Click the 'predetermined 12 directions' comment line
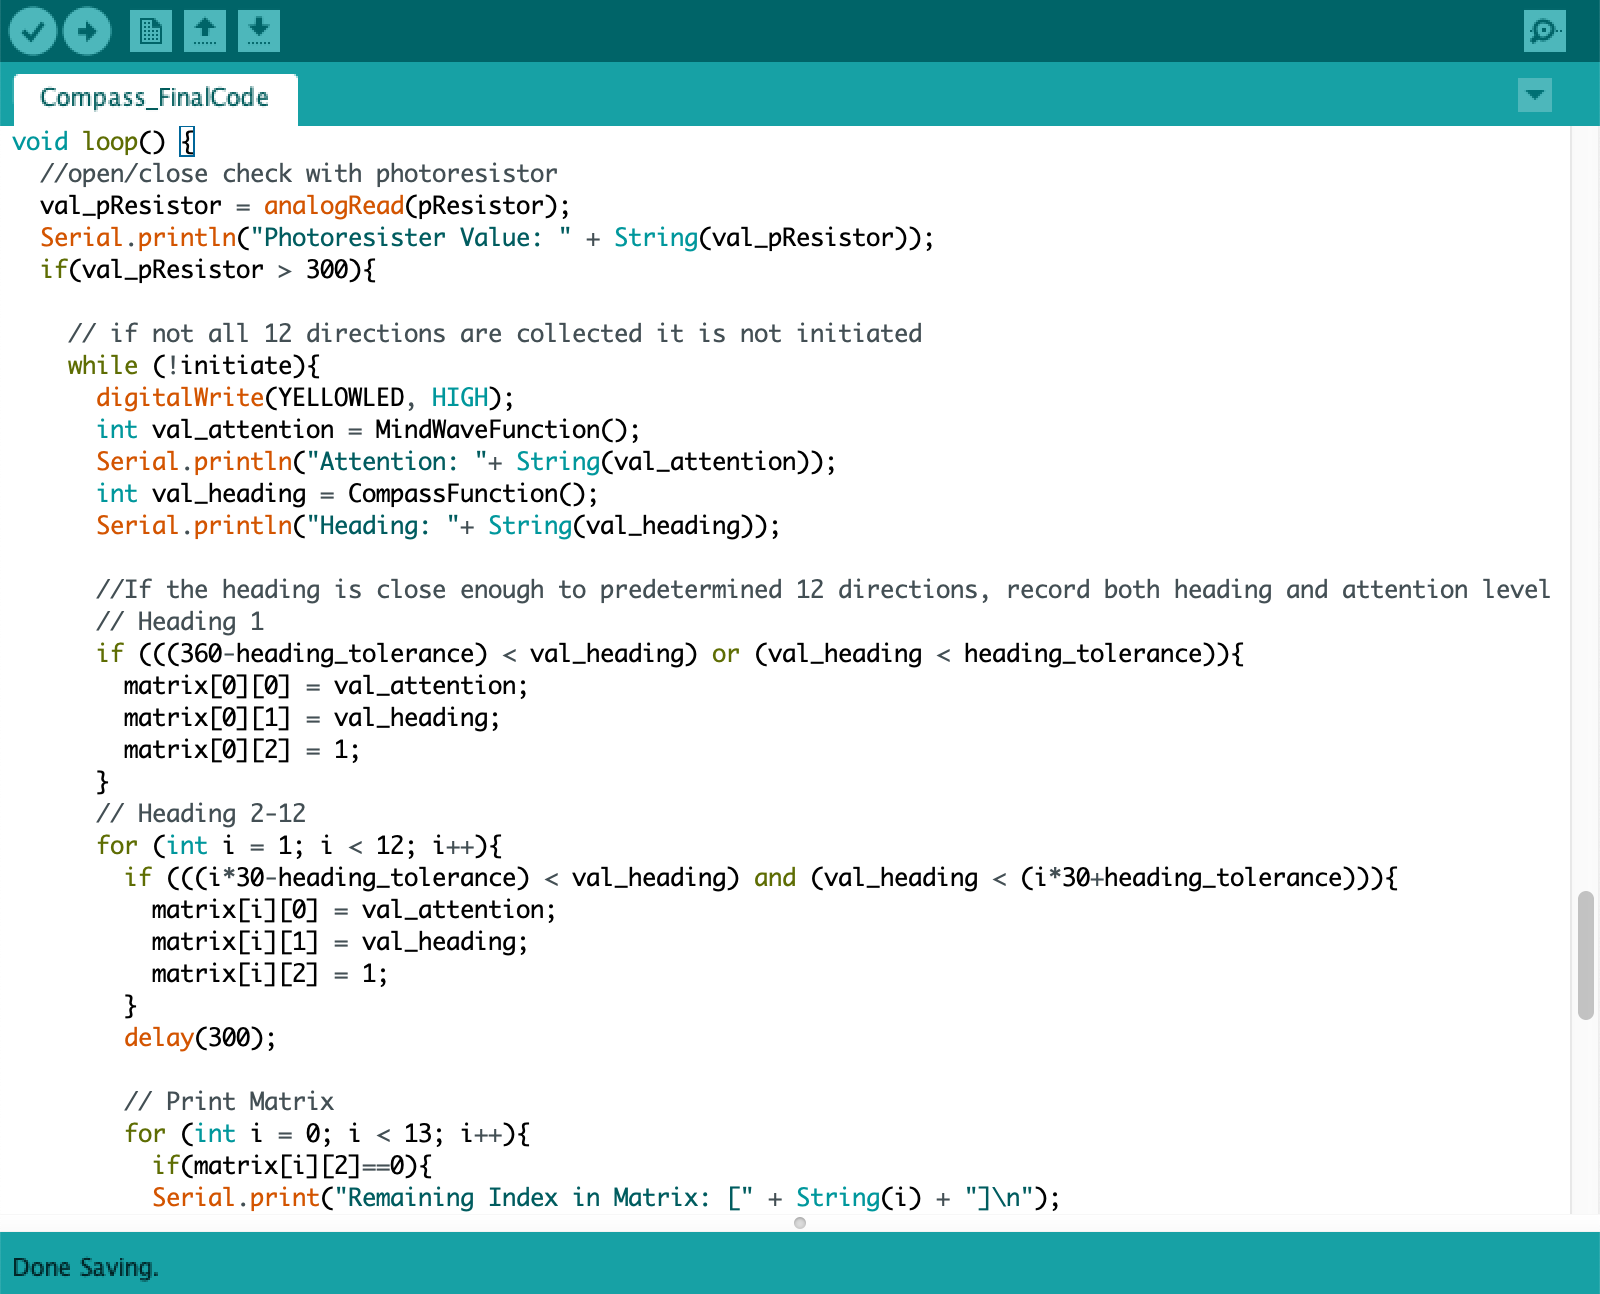1600x1294 pixels. [x=823, y=590]
